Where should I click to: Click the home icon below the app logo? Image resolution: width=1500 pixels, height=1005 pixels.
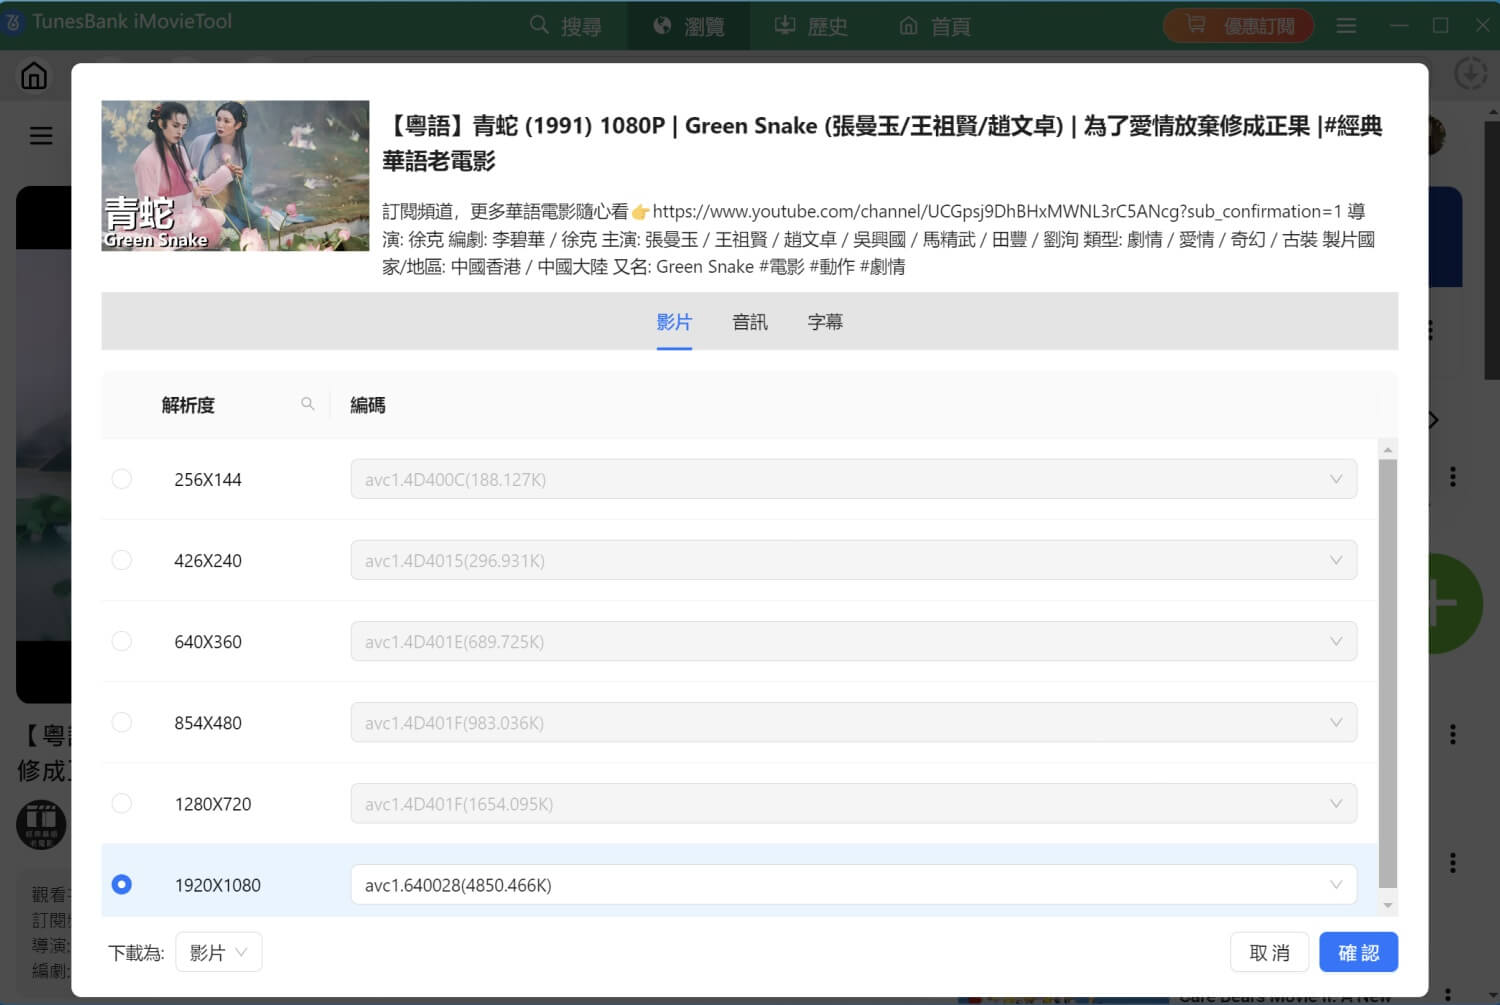click(x=34, y=76)
